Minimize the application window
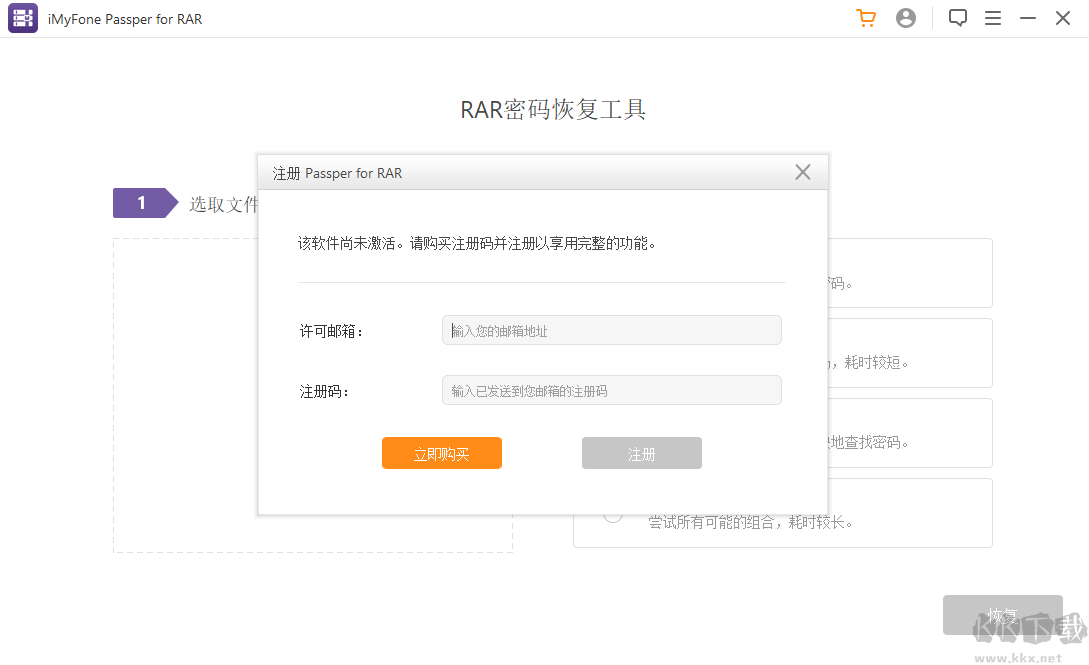Screen dimensions: 1089x665 click(1027, 18)
